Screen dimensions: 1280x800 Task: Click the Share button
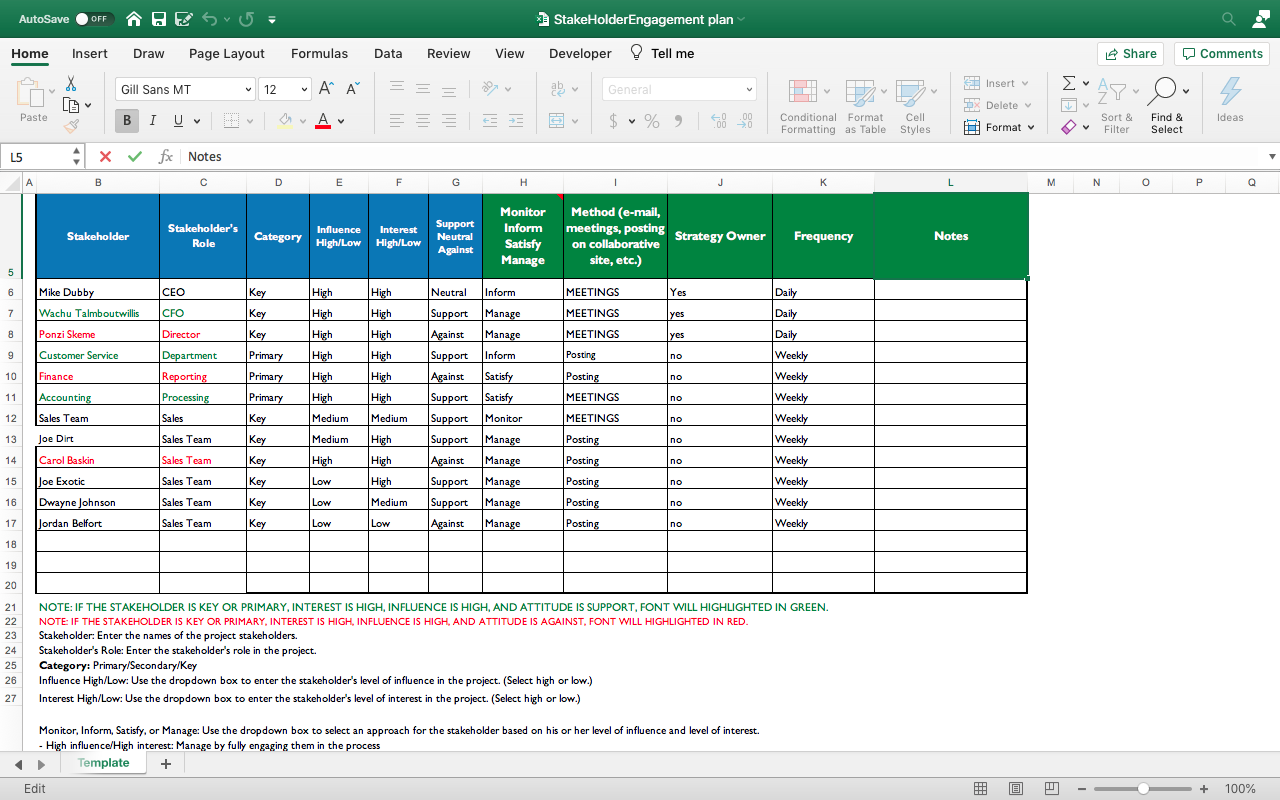1130,53
